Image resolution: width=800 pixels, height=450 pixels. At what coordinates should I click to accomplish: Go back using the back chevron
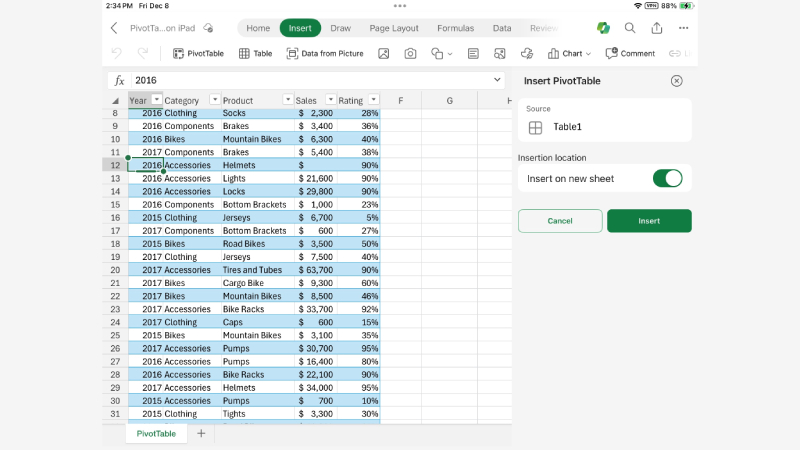tap(114, 28)
